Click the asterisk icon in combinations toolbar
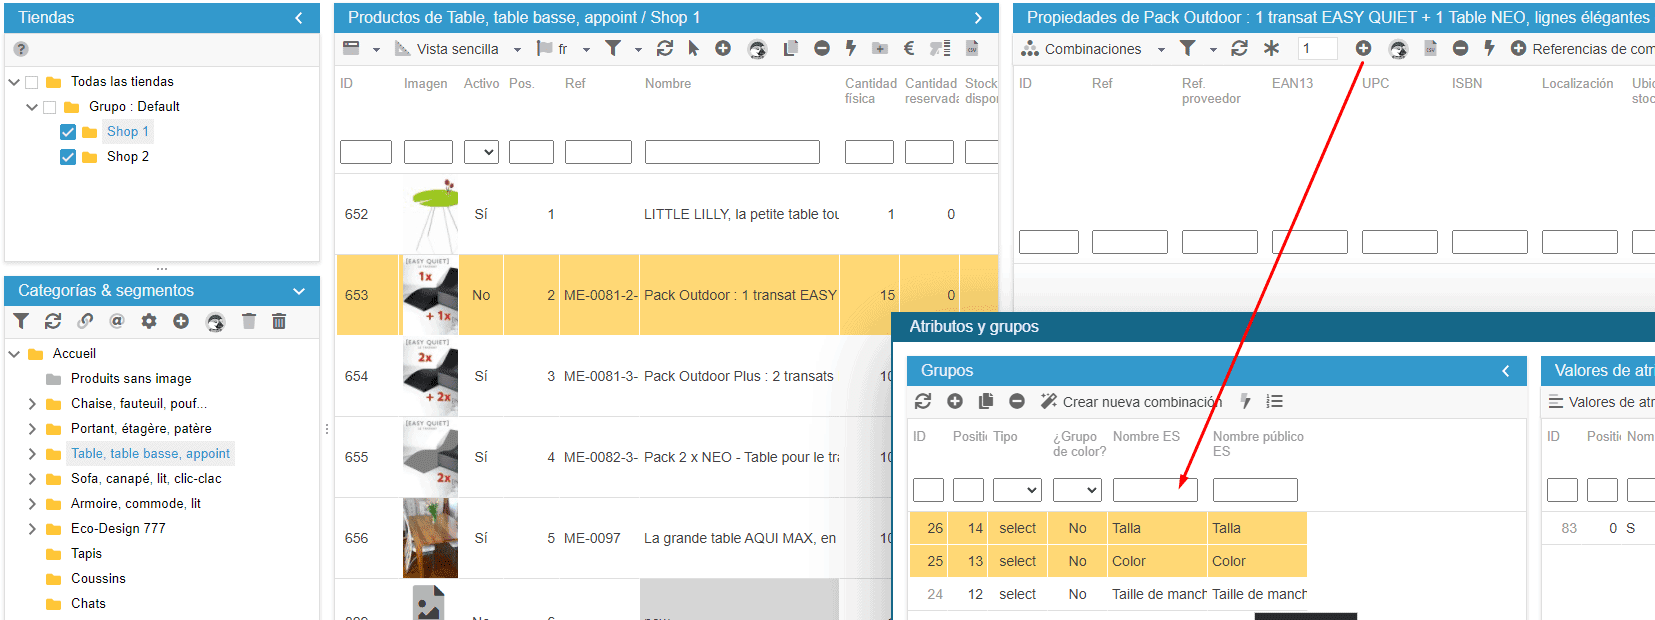The width and height of the screenshot is (1655, 620). click(1271, 48)
